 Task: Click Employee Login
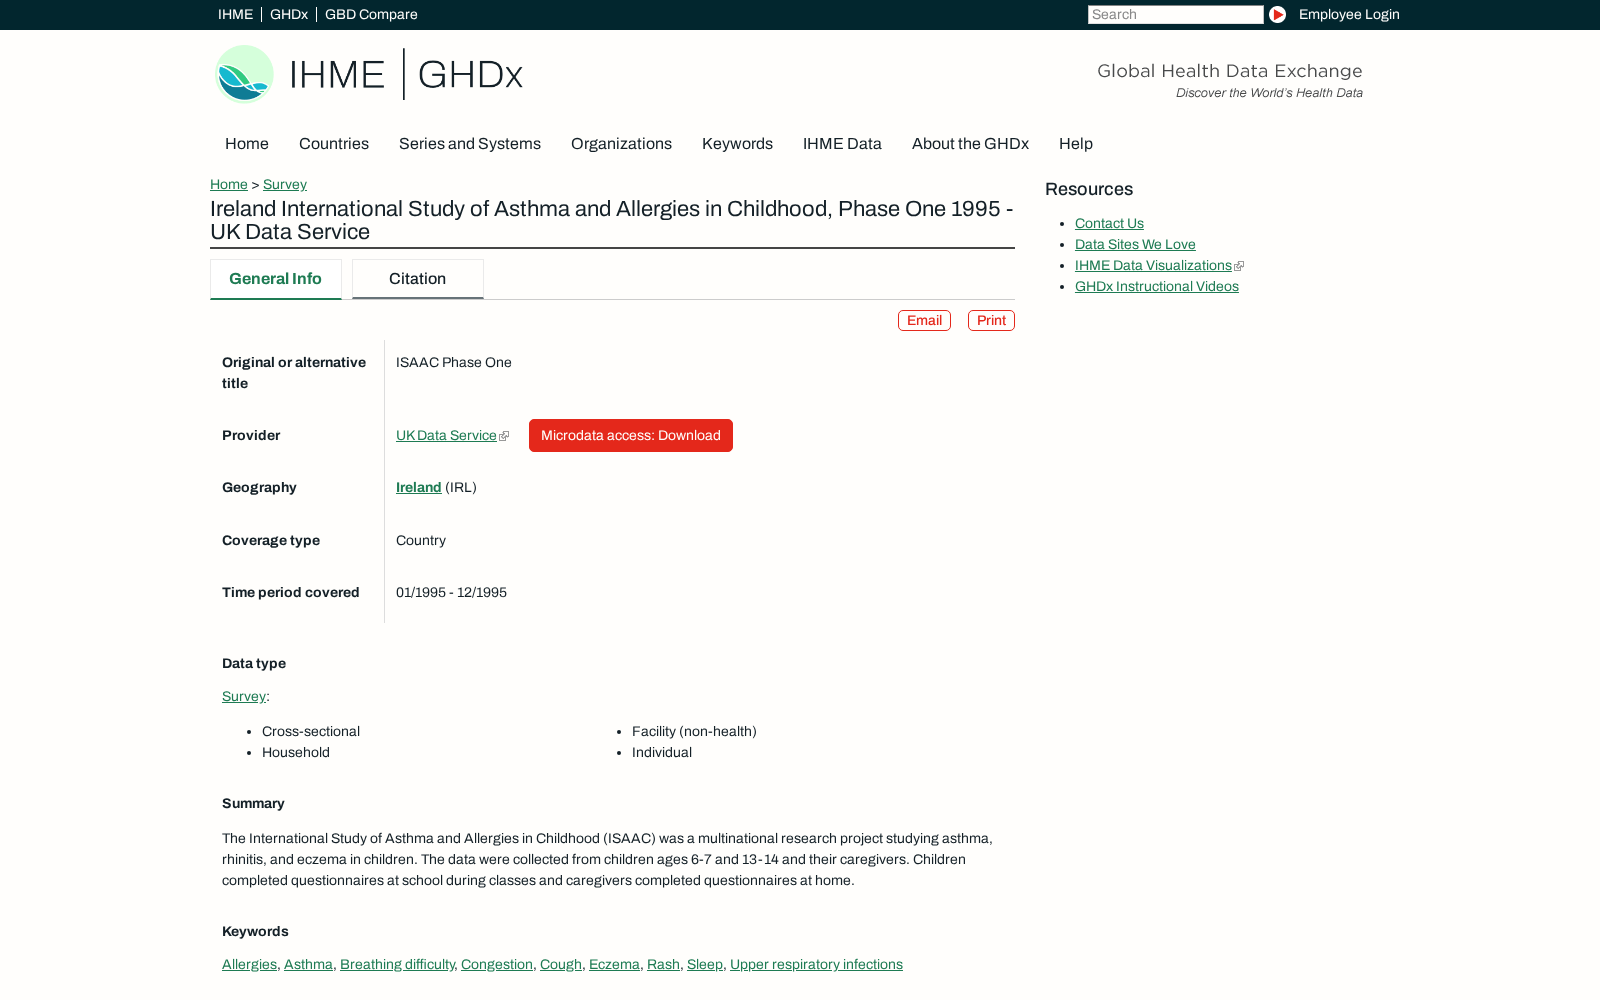(1349, 14)
